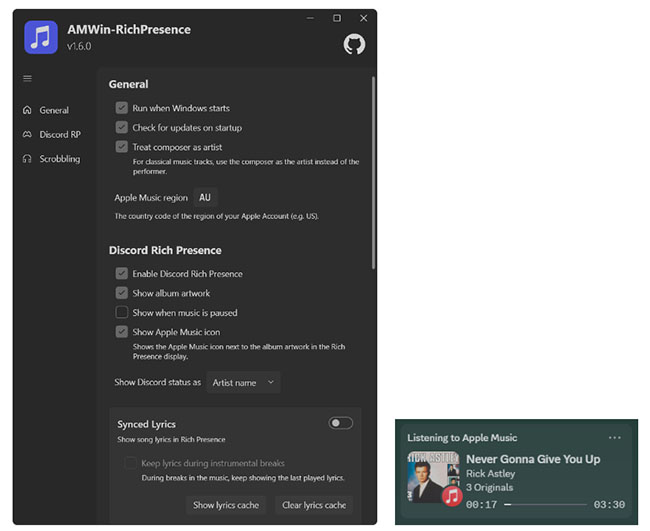Screen dimensions: 650x531
Task: Click the Never Gonna Give You Up title
Action: click(533, 459)
